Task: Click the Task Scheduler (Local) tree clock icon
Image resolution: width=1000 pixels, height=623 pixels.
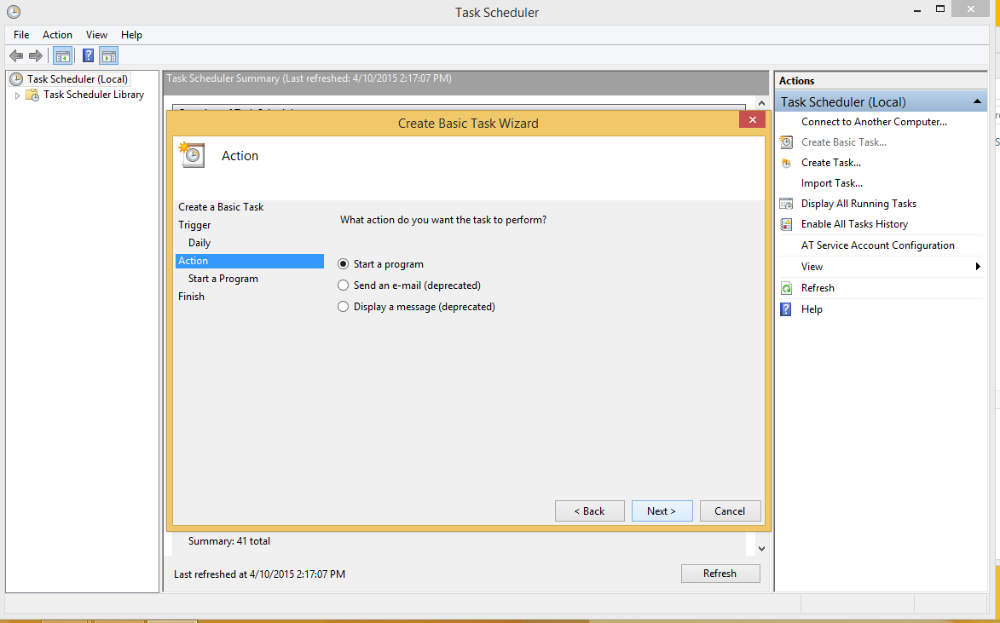Action: tap(17, 79)
